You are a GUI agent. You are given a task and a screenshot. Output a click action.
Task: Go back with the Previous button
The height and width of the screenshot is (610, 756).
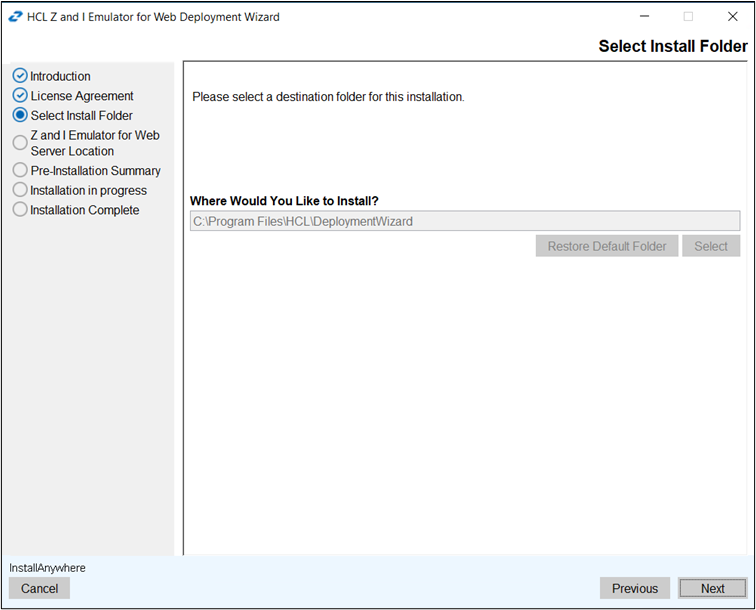coord(635,589)
